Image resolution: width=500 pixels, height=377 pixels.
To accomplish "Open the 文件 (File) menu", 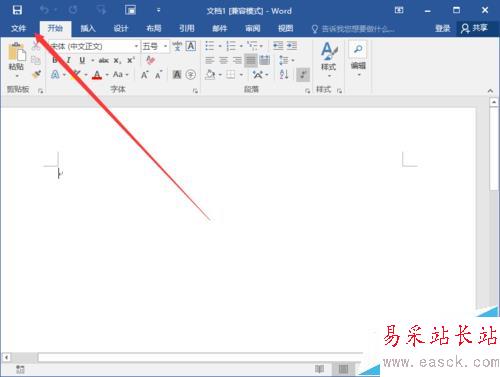I will pyautogui.click(x=18, y=28).
